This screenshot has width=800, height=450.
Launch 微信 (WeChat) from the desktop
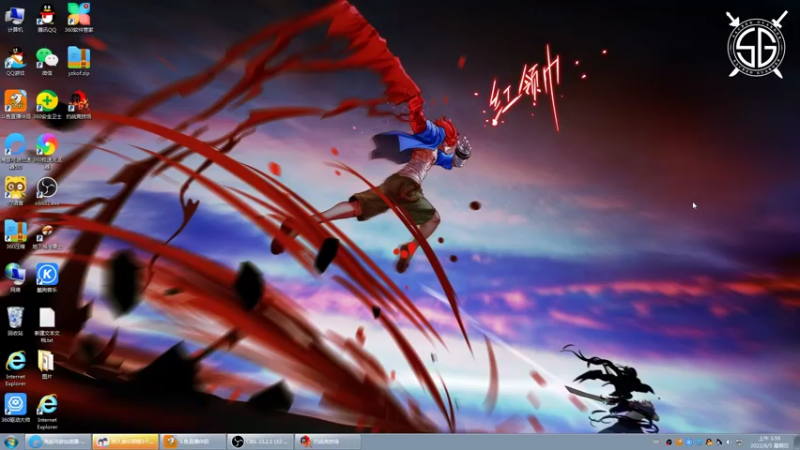46,62
